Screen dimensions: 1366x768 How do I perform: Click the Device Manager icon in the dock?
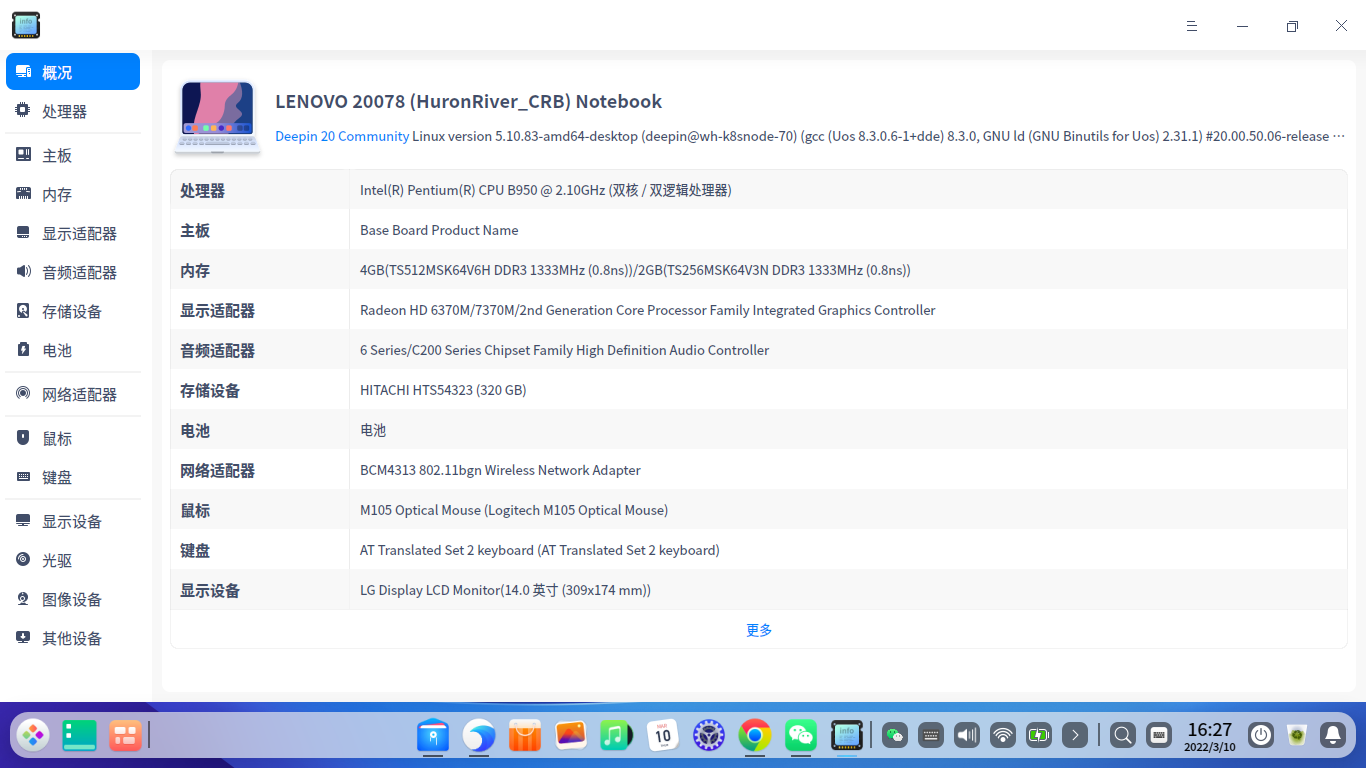pos(847,736)
